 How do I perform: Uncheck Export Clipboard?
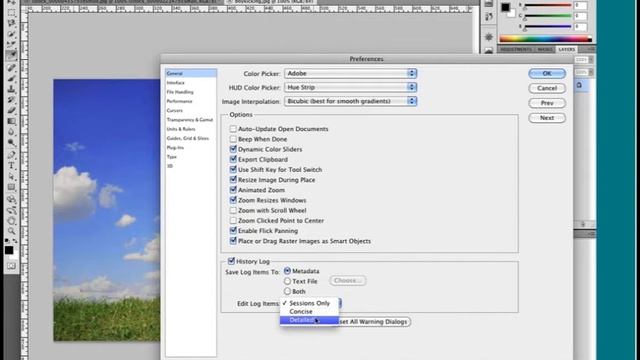233,160
